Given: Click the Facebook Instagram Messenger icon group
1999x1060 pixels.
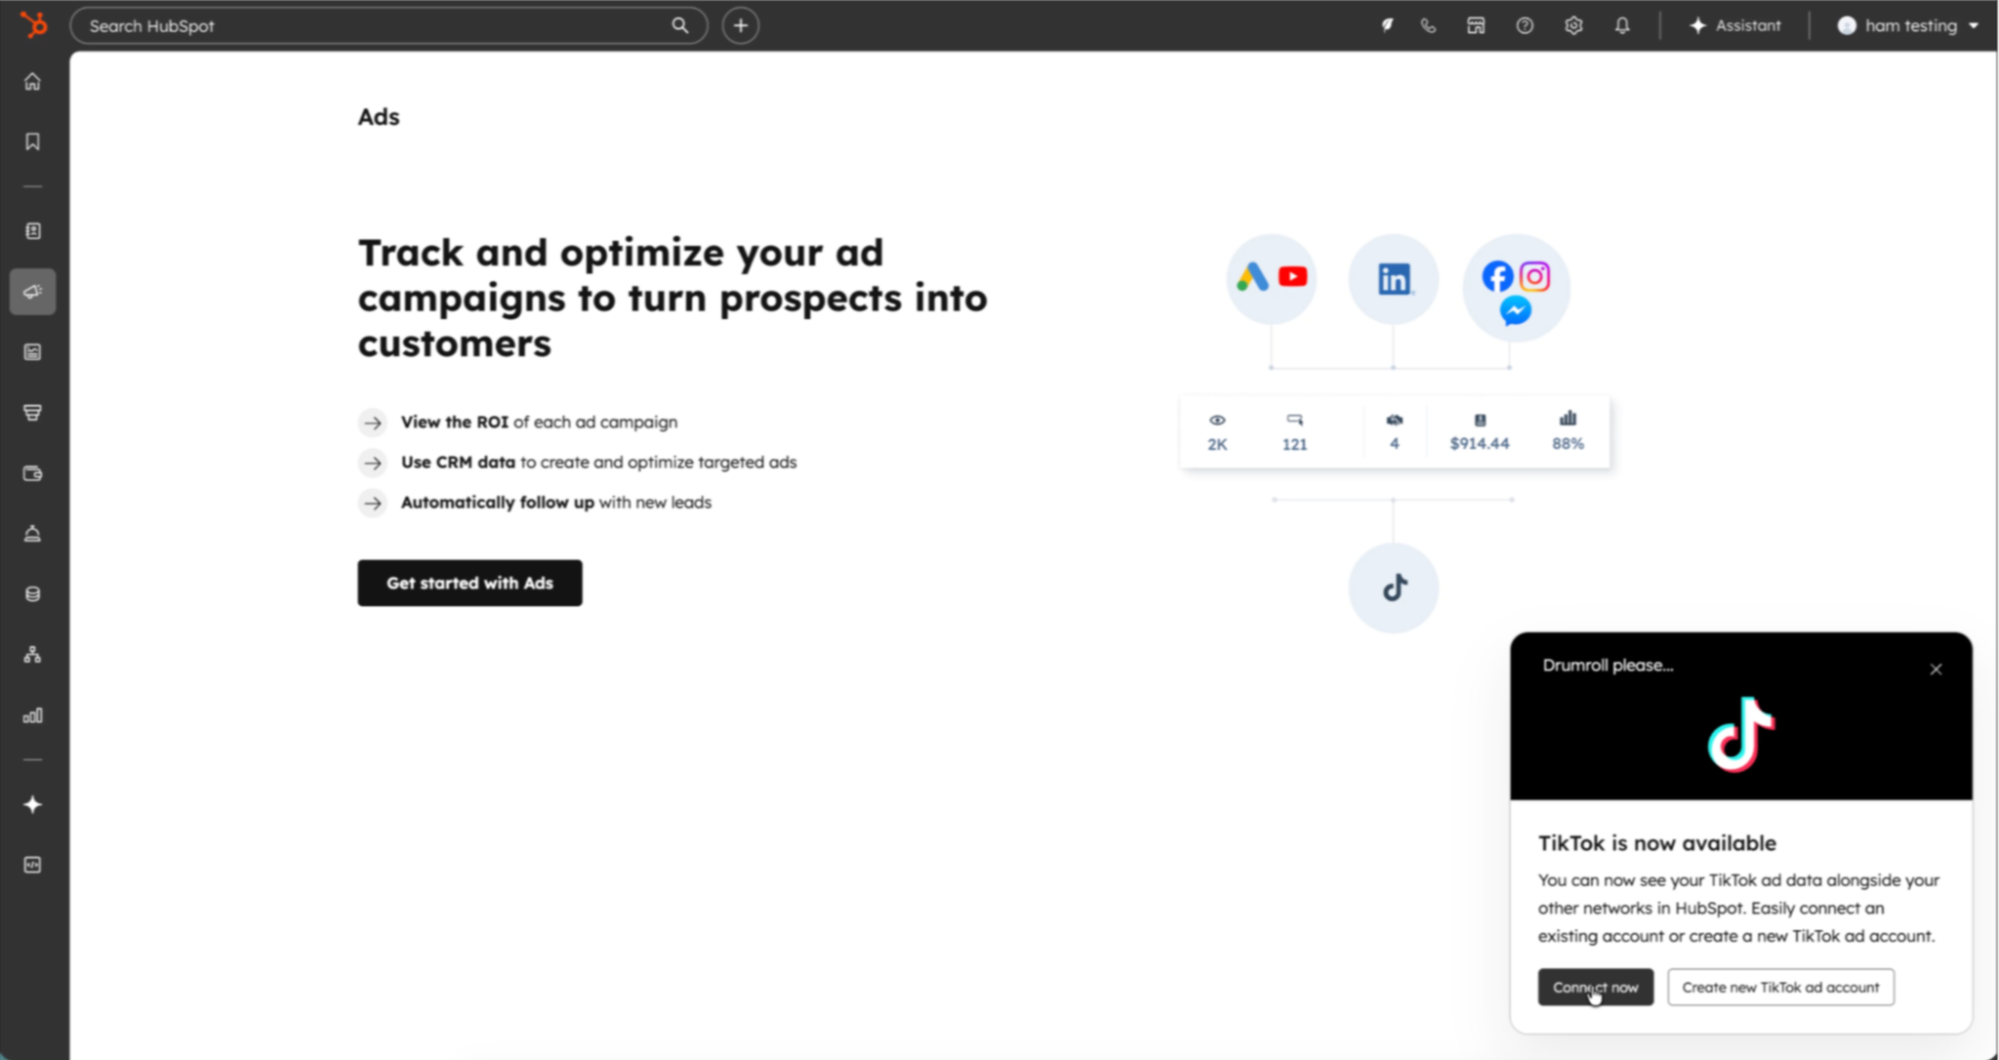Looking at the screenshot, I should [x=1516, y=289].
